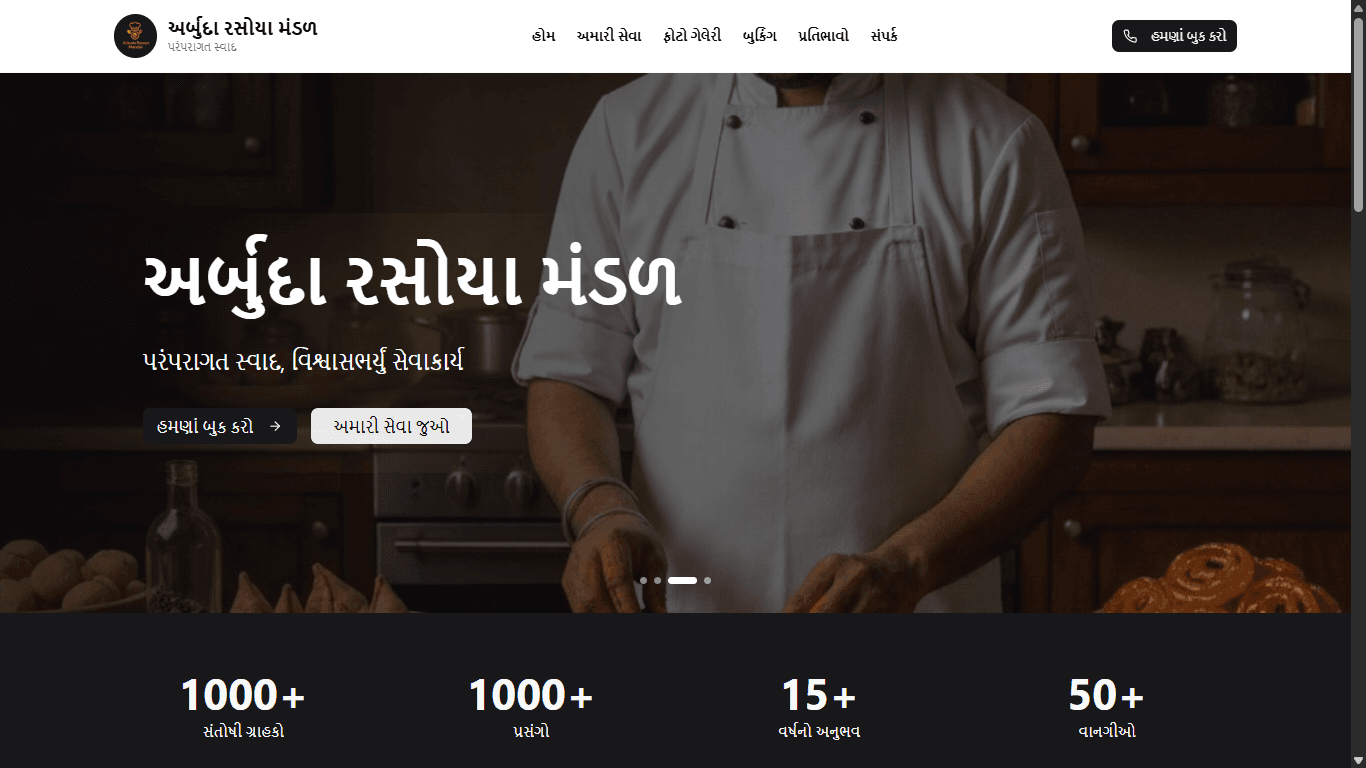Click the header હમણાં બુક કરો button
The image size is (1366, 768).
(x=1174, y=36)
